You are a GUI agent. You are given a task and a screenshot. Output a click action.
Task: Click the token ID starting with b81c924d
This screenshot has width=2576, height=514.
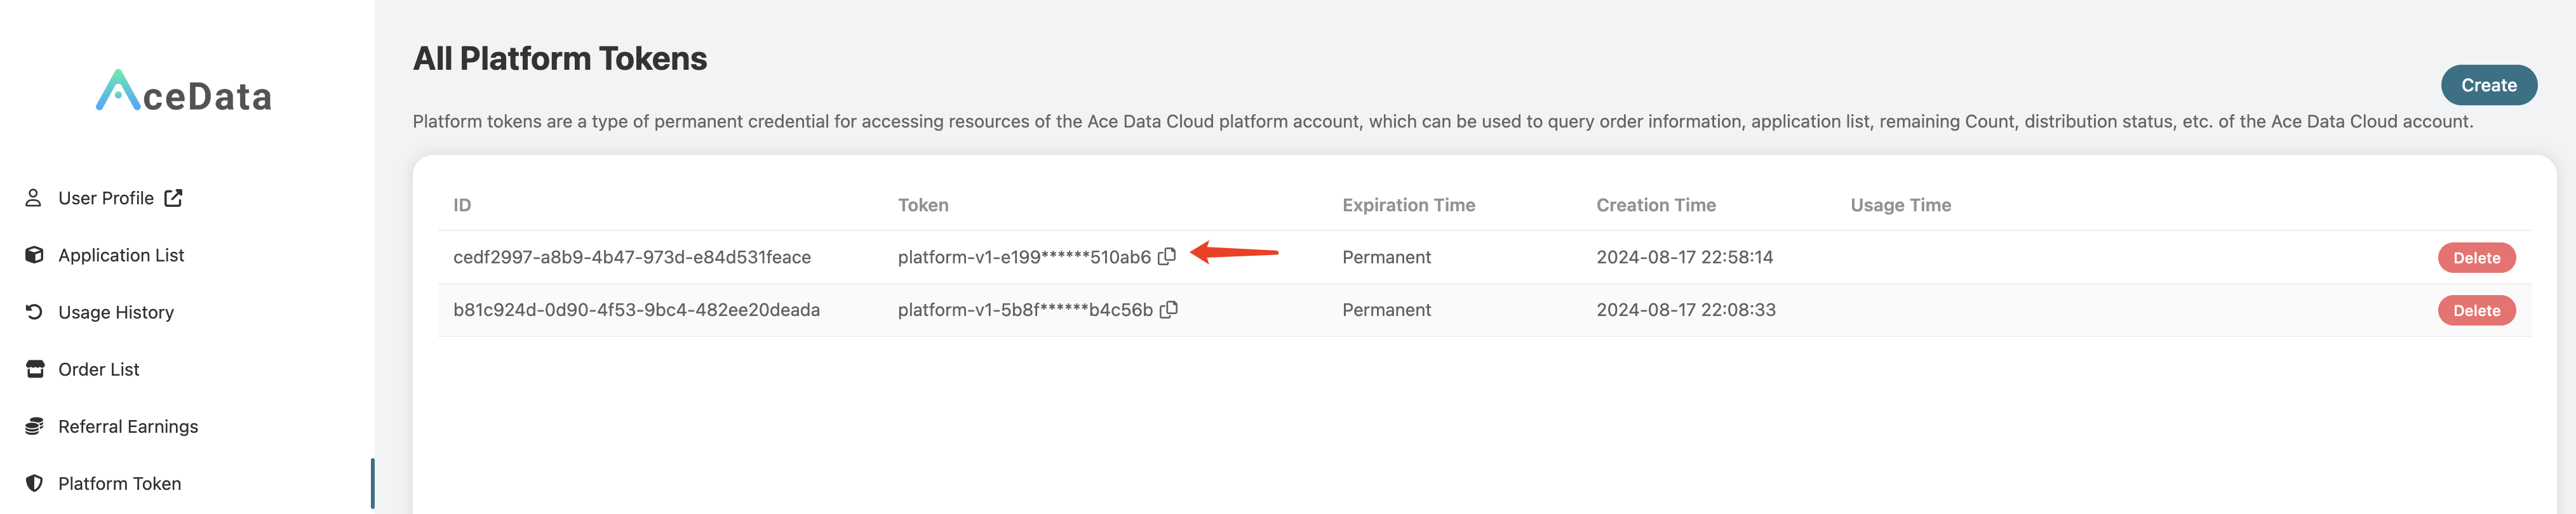(636, 310)
